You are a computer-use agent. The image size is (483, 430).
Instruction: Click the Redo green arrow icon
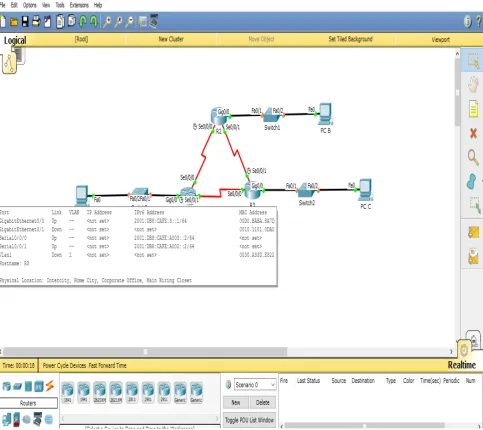click(x=94, y=22)
